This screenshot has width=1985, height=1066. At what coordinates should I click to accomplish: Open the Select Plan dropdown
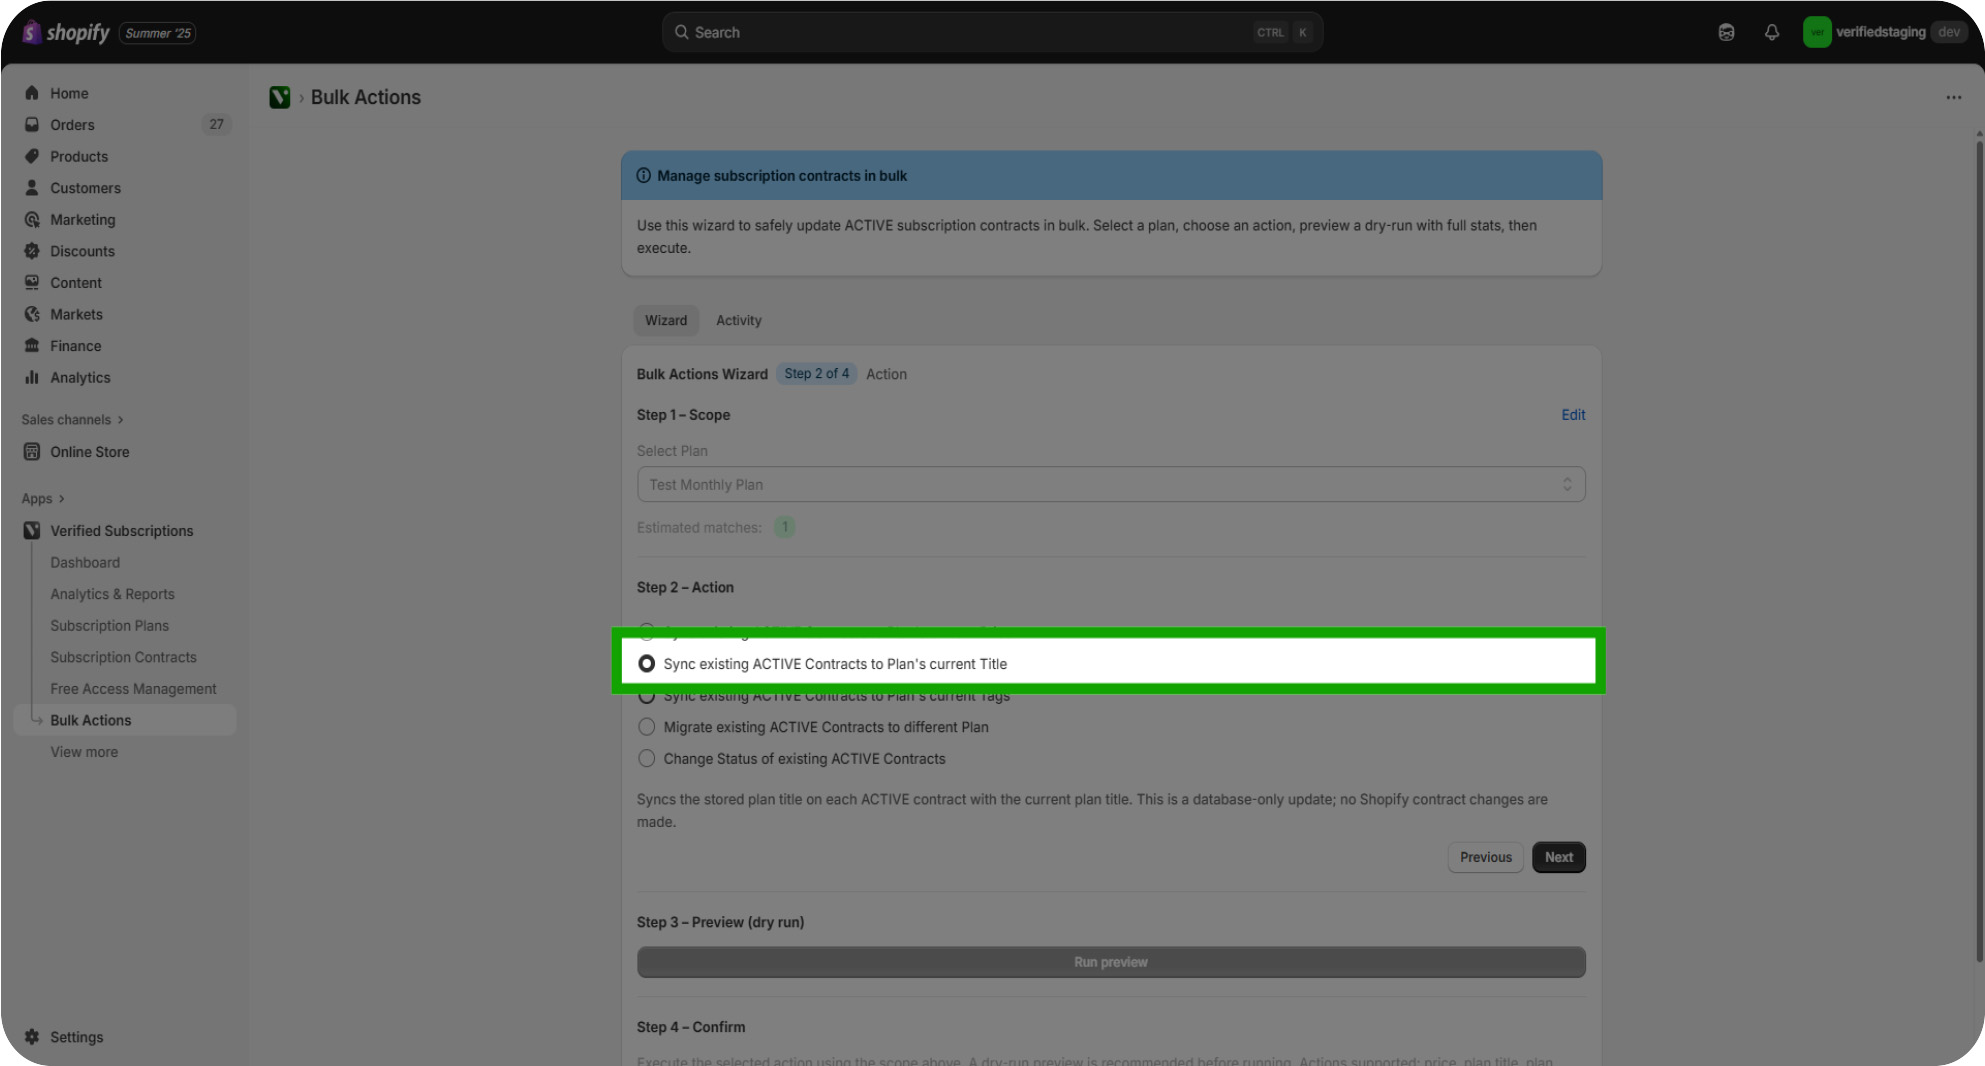click(1111, 485)
